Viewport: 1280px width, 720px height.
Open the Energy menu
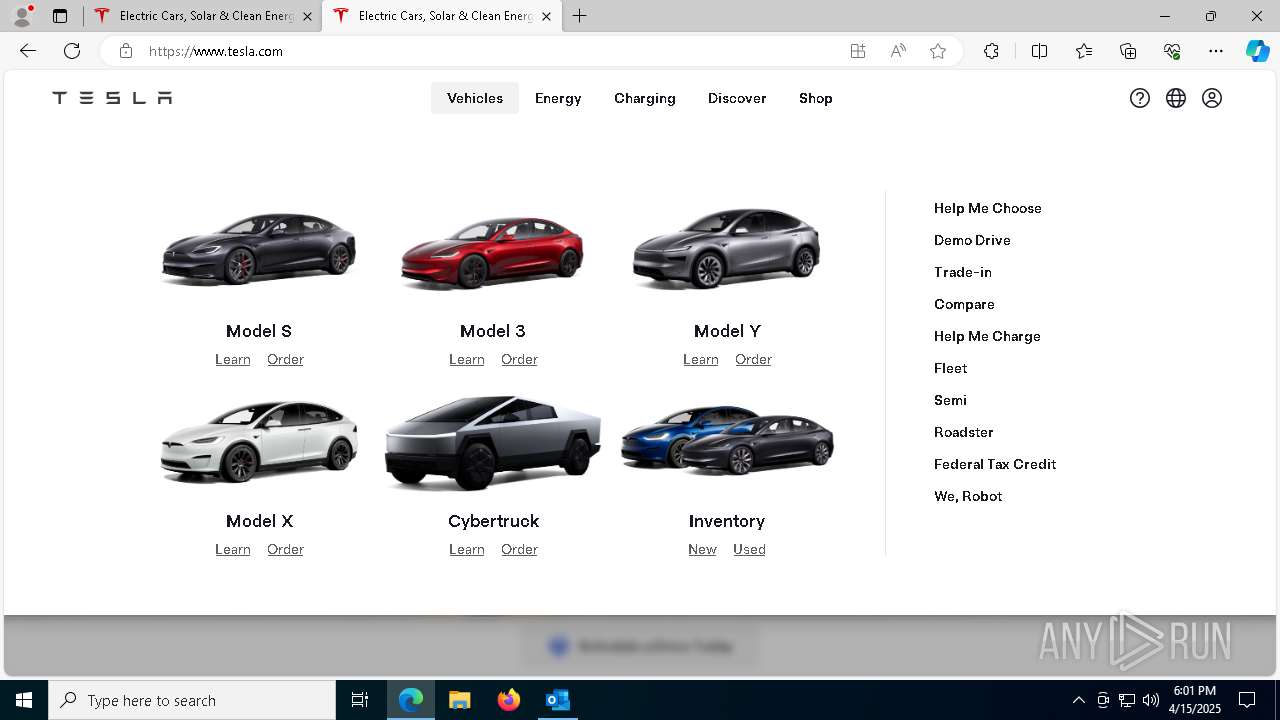(x=558, y=98)
